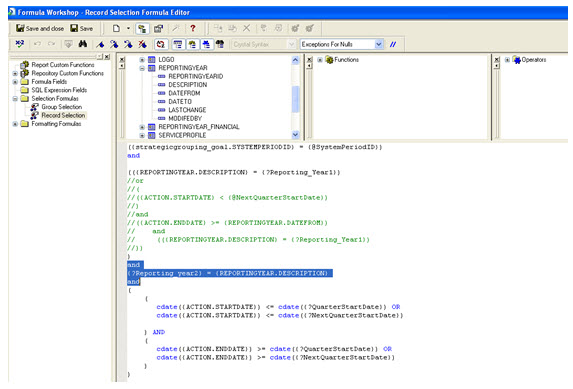This screenshot has width=573, height=389.
Task: Jump to the previous bookmark icon
Action: pos(128,44)
